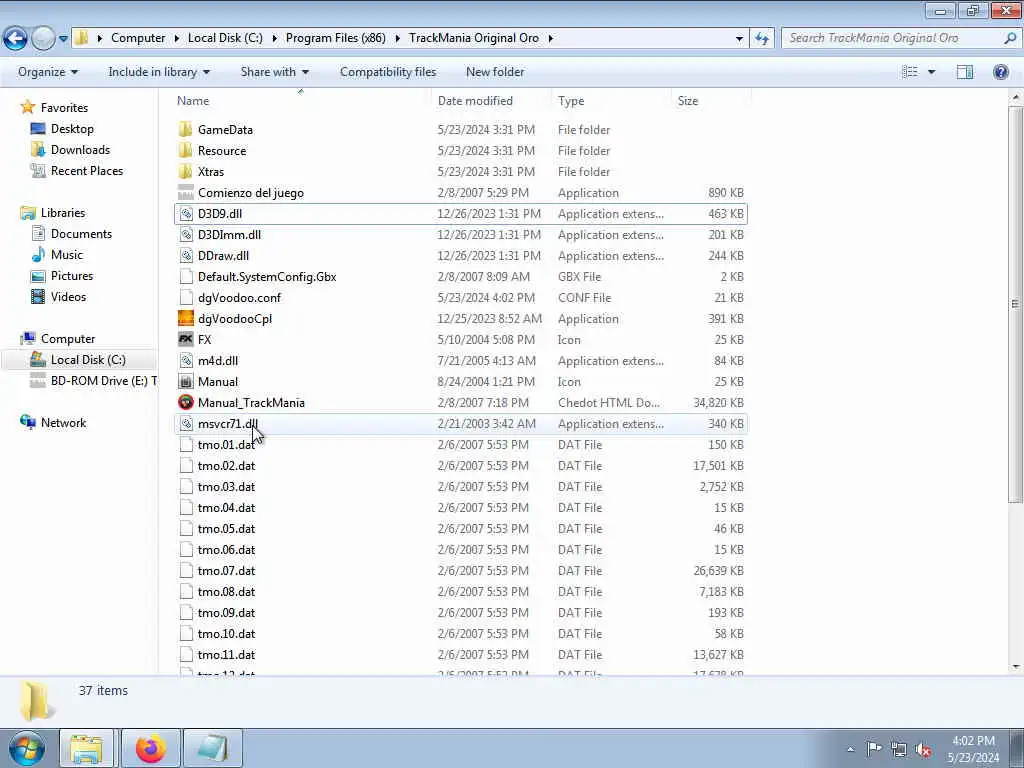The height and width of the screenshot is (768, 1024).
Task: Open BD-ROM Drive (E:) in navigation pane
Action: tap(93, 381)
